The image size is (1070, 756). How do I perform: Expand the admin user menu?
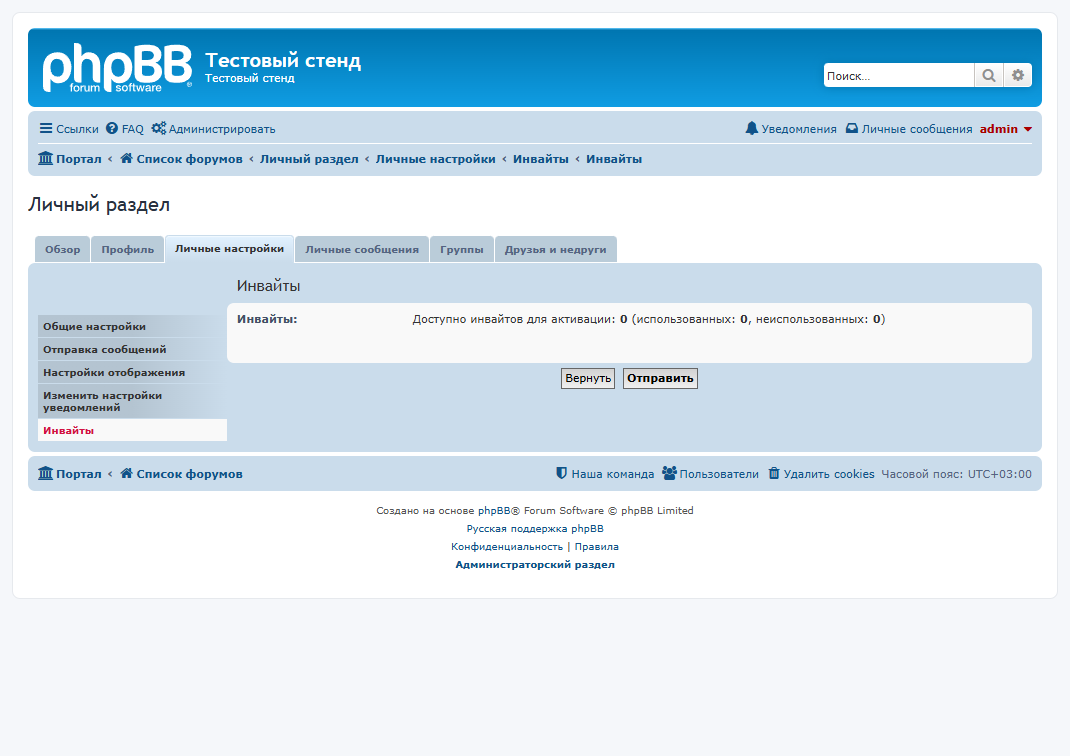coord(1006,129)
